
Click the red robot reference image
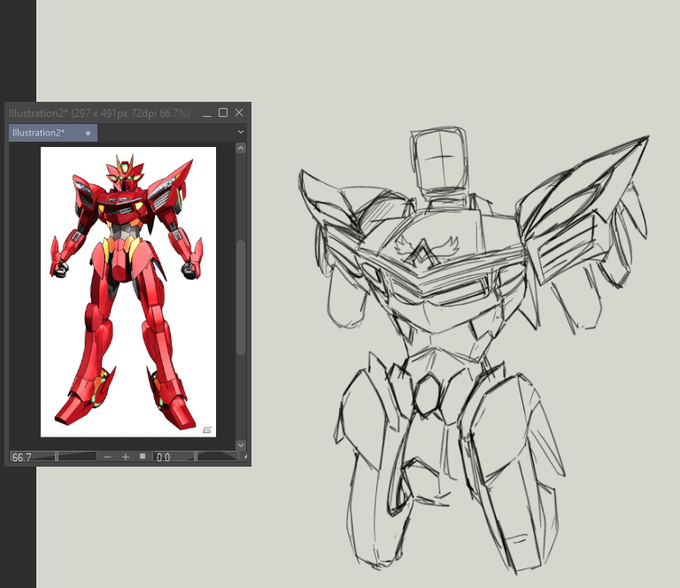pos(128,292)
